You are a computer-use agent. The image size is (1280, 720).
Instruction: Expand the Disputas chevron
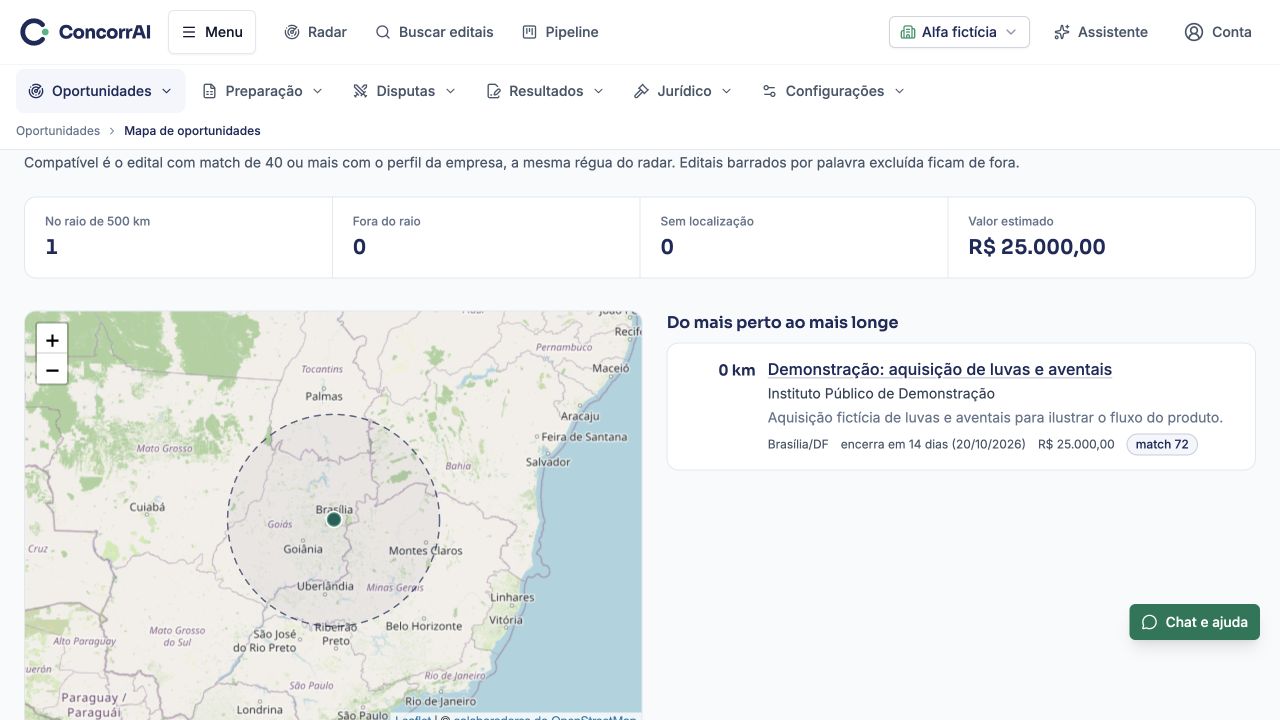pyautogui.click(x=450, y=91)
